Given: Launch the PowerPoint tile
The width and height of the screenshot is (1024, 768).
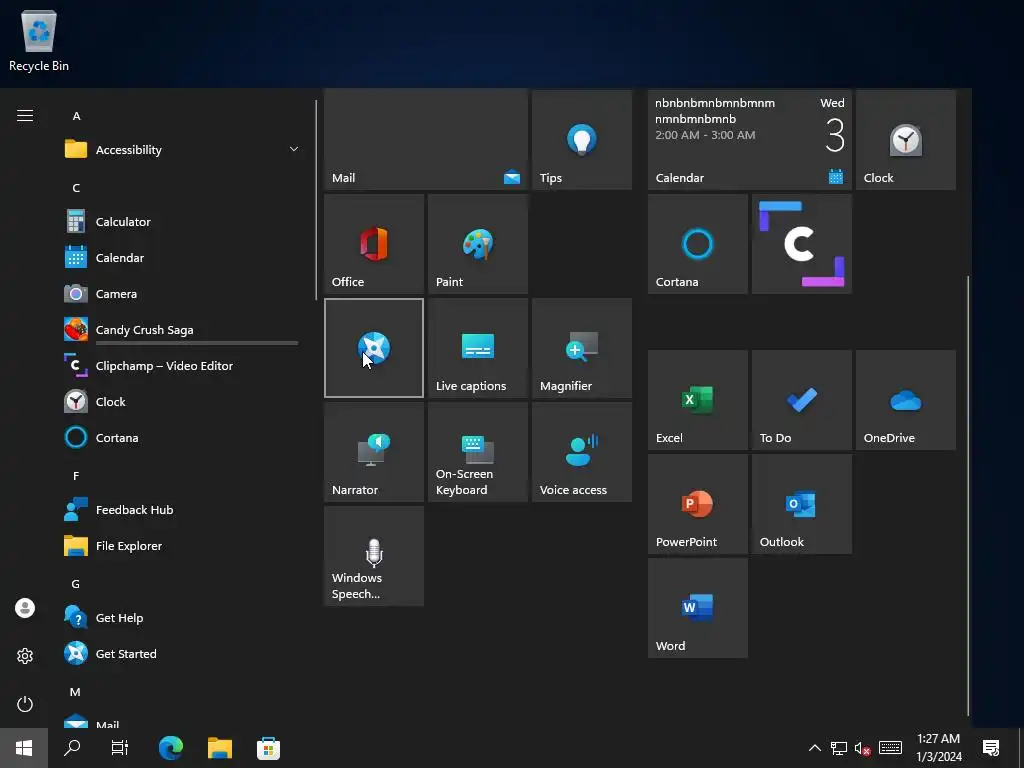Looking at the screenshot, I should point(697,504).
